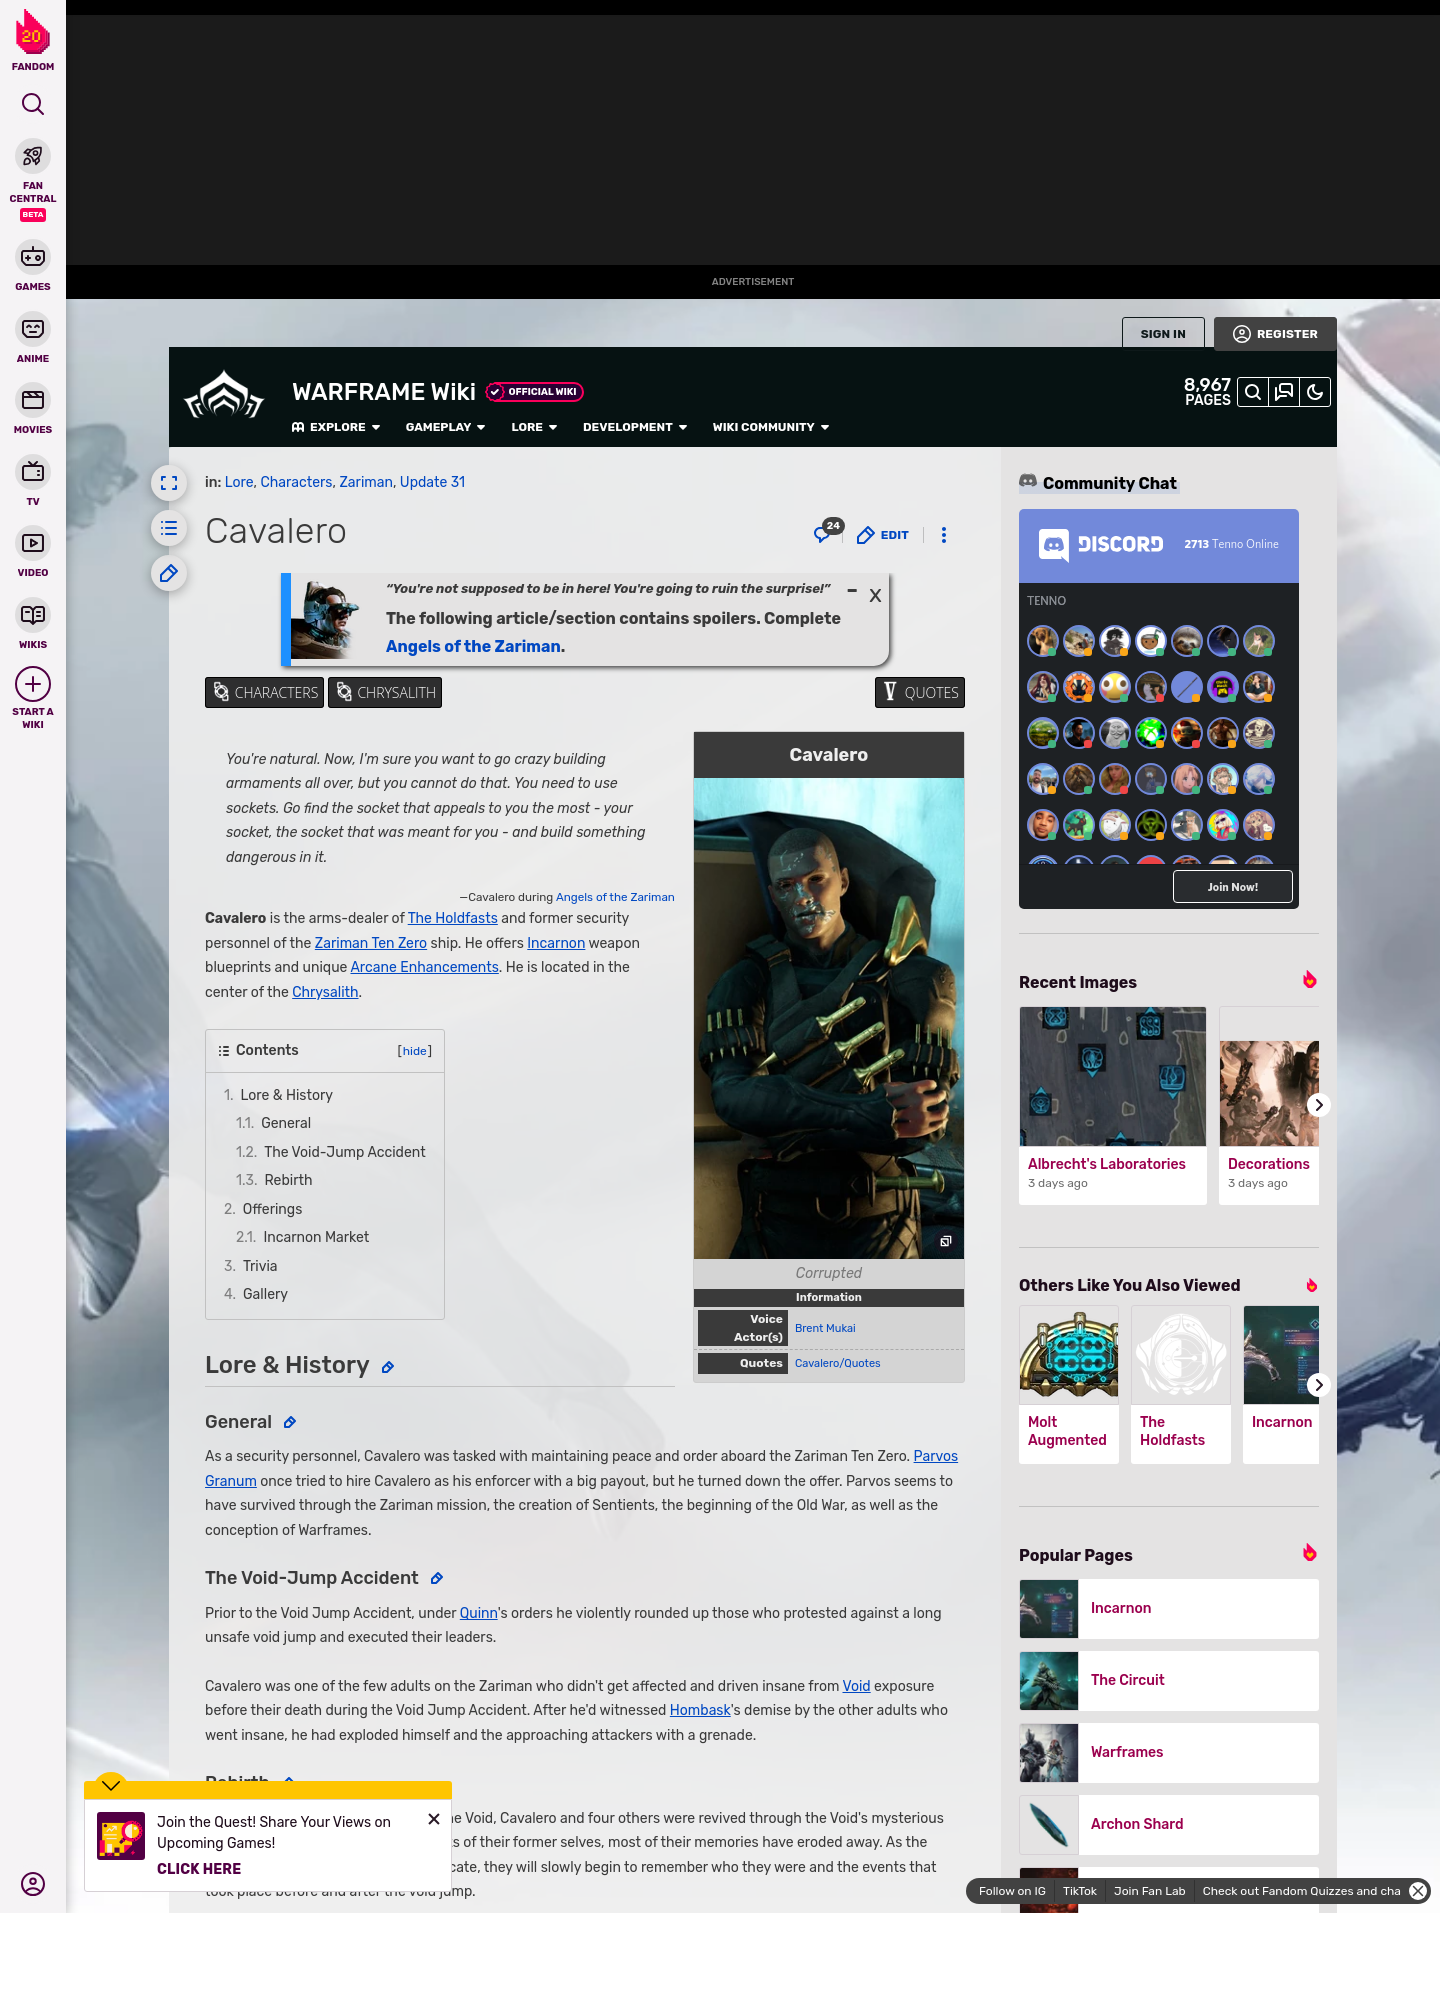Image resolution: width=1440 pixels, height=2000 pixels.
Task: Expand the Wiki Community dropdown menu
Action: tap(771, 427)
